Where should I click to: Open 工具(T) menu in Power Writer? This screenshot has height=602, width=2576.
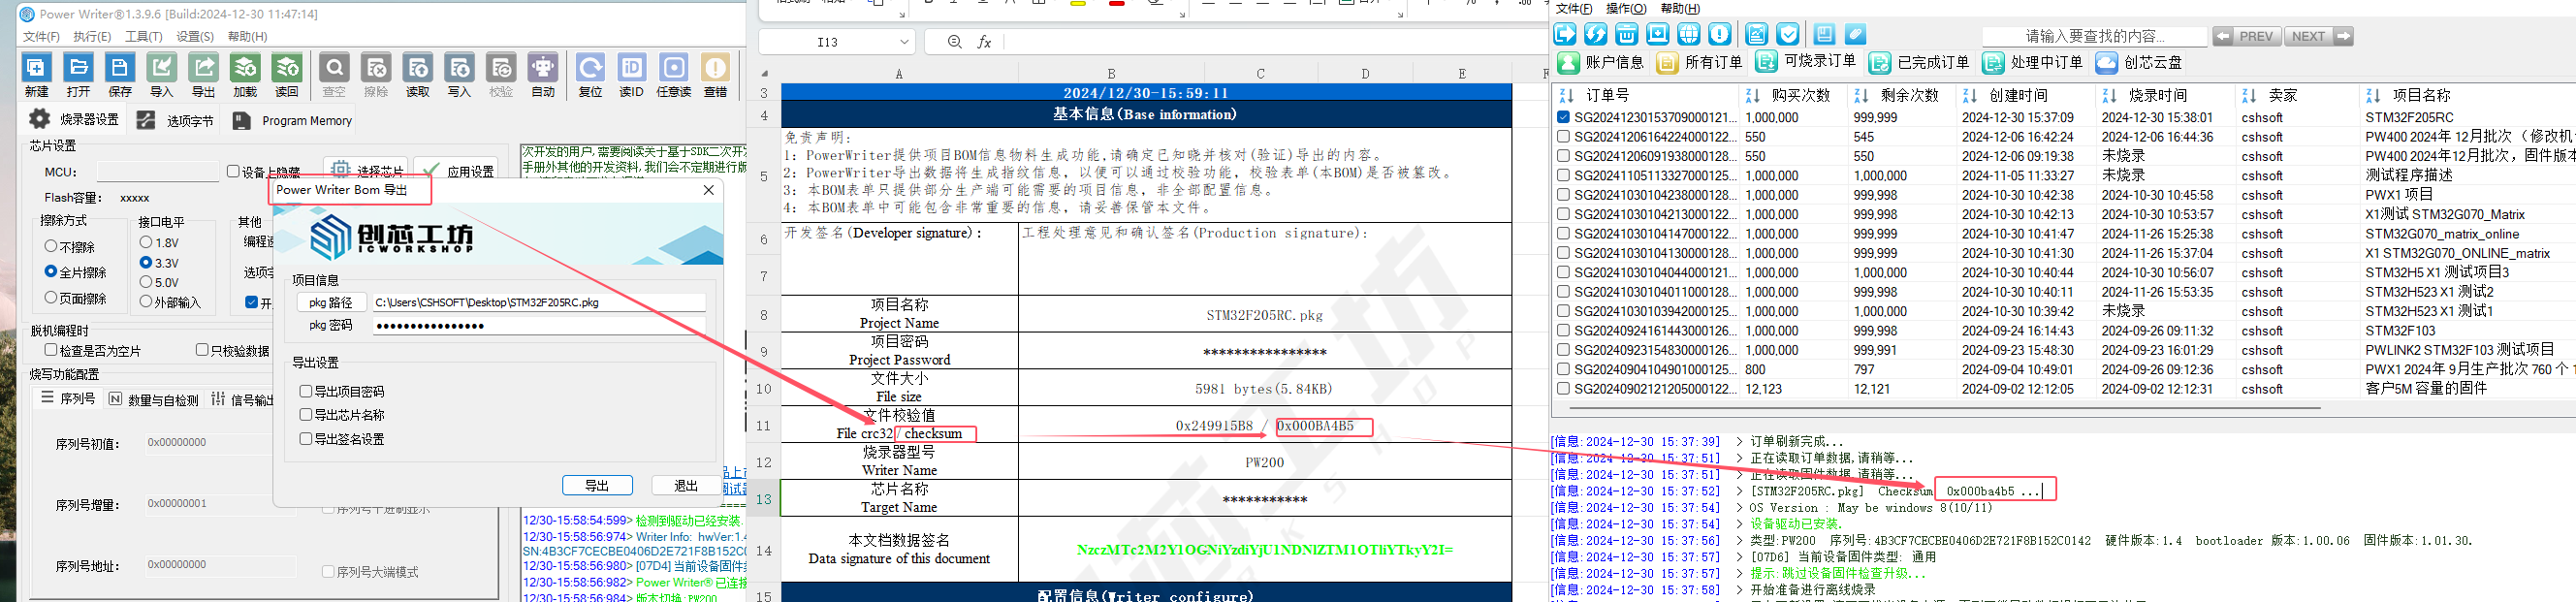[144, 37]
